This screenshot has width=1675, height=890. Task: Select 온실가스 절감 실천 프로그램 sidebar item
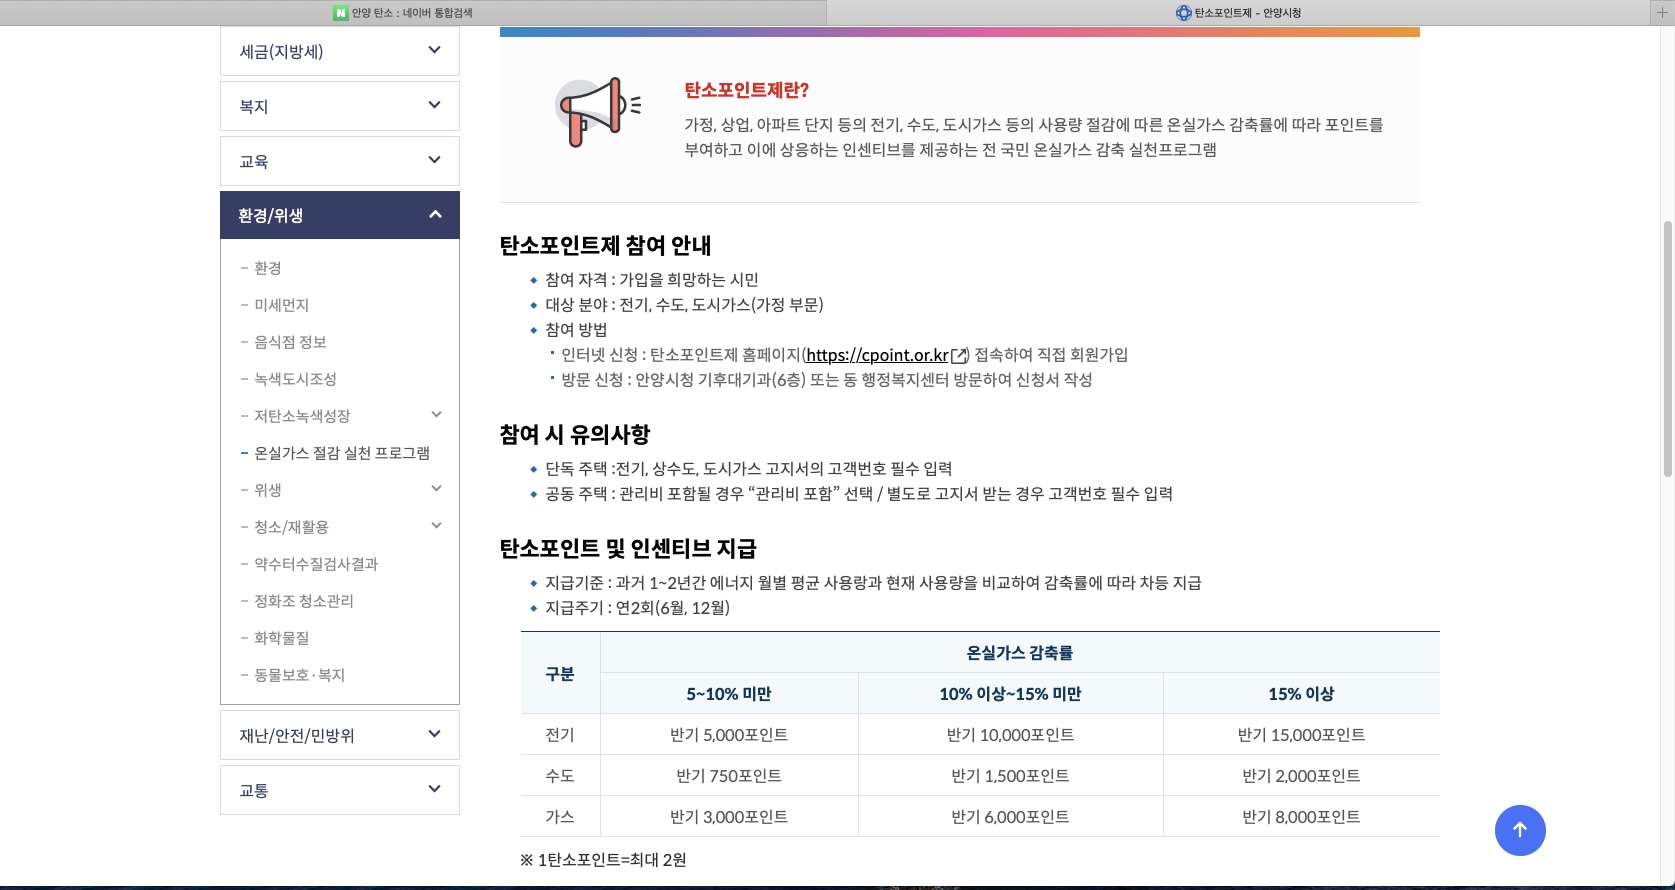click(341, 453)
